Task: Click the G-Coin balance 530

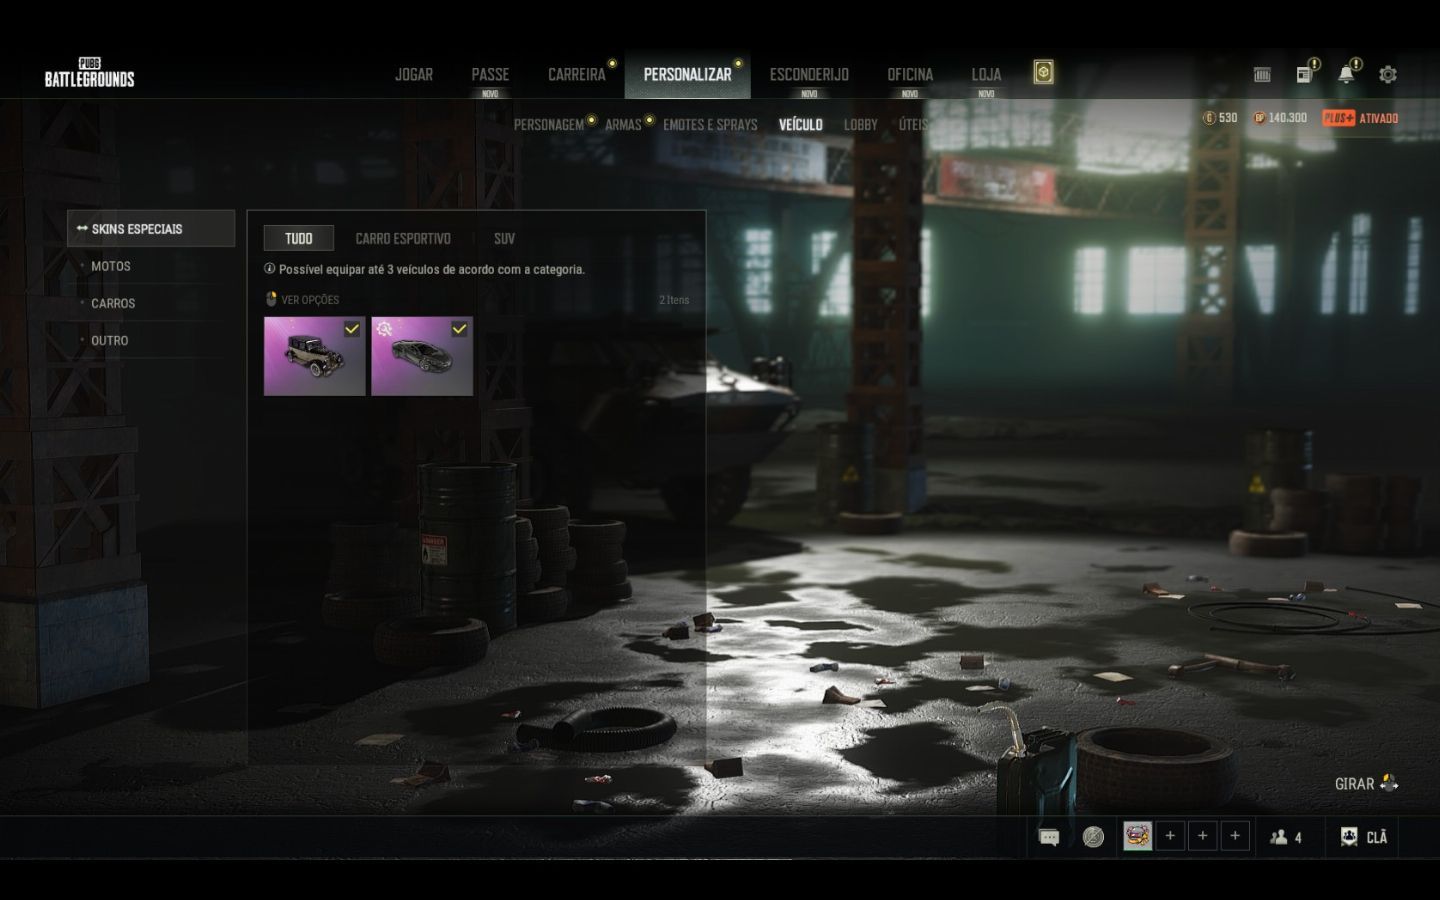Action: click(x=1220, y=118)
